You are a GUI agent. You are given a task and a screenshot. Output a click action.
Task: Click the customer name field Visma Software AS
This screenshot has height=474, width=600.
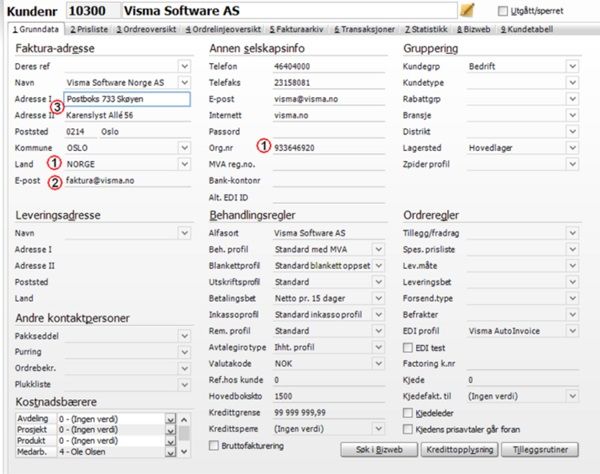click(289, 11)
